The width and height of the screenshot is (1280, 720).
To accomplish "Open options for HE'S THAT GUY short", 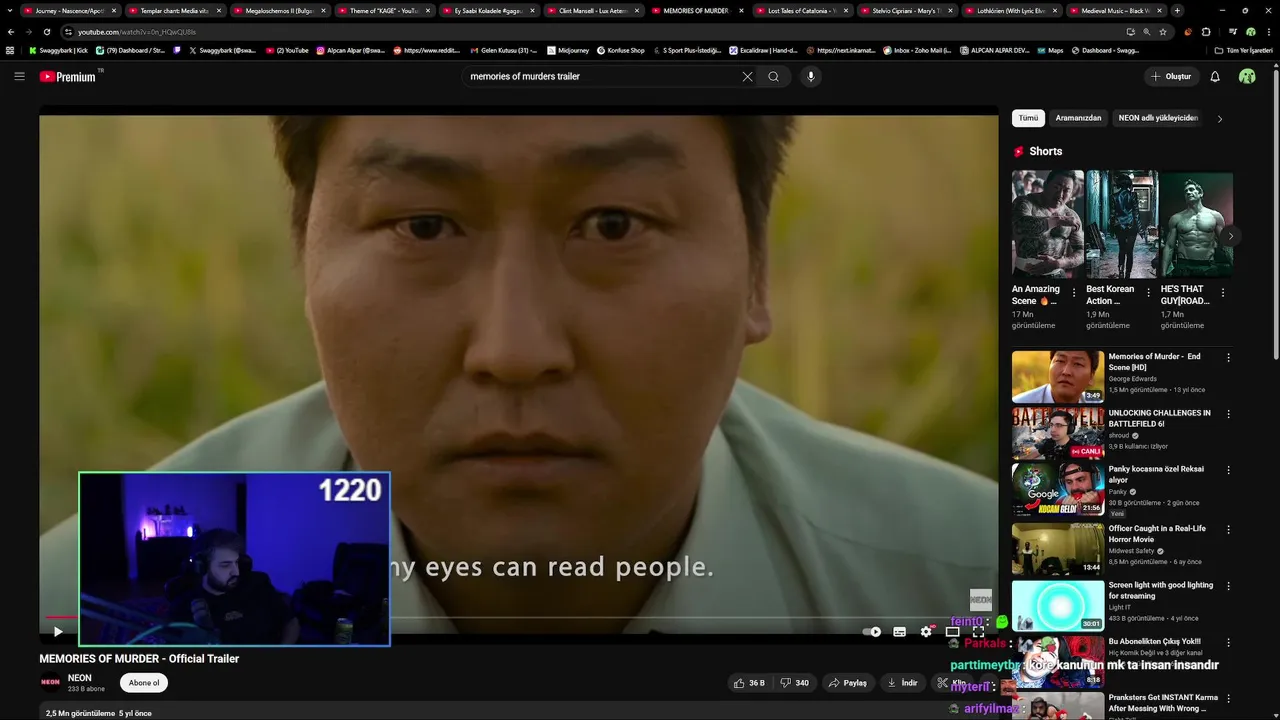I will [x=1223, y=293].
